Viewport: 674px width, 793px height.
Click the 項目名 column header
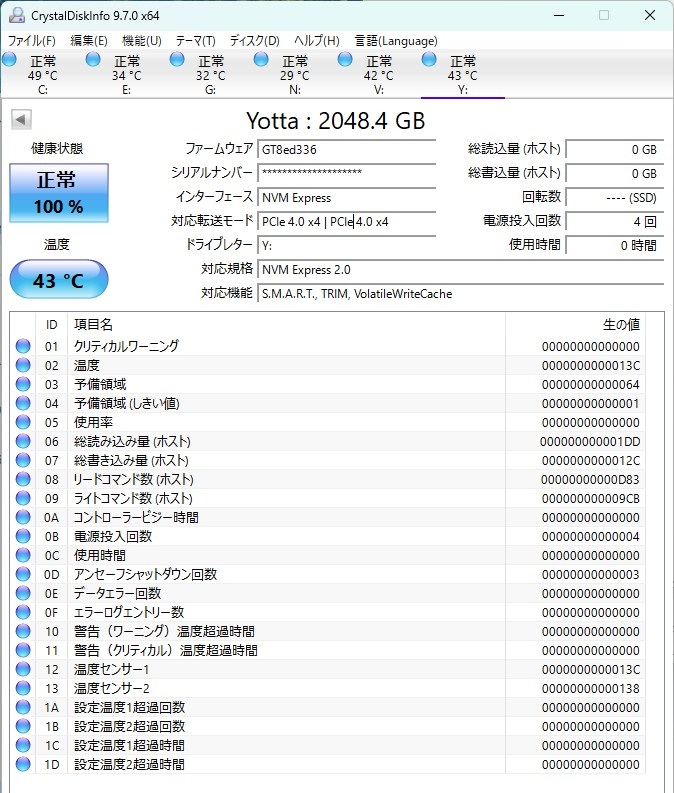pos(286,325)
